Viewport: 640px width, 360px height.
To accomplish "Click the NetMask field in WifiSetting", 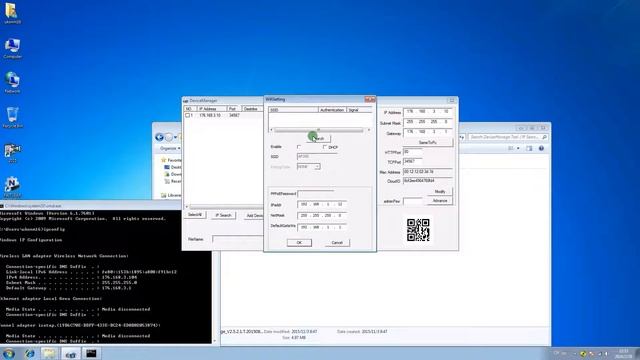I will pyautogui.click(x=322, y=216).
